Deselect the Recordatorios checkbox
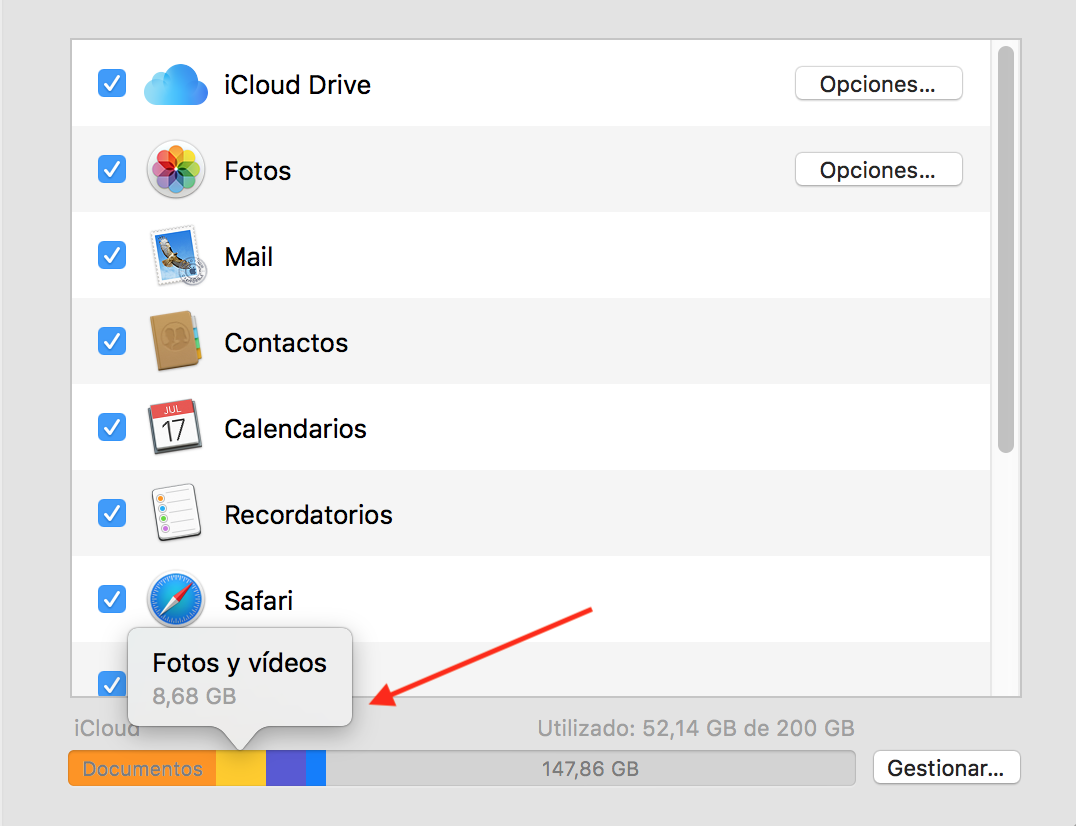The image size is (1076, 826). coord(112,513)
